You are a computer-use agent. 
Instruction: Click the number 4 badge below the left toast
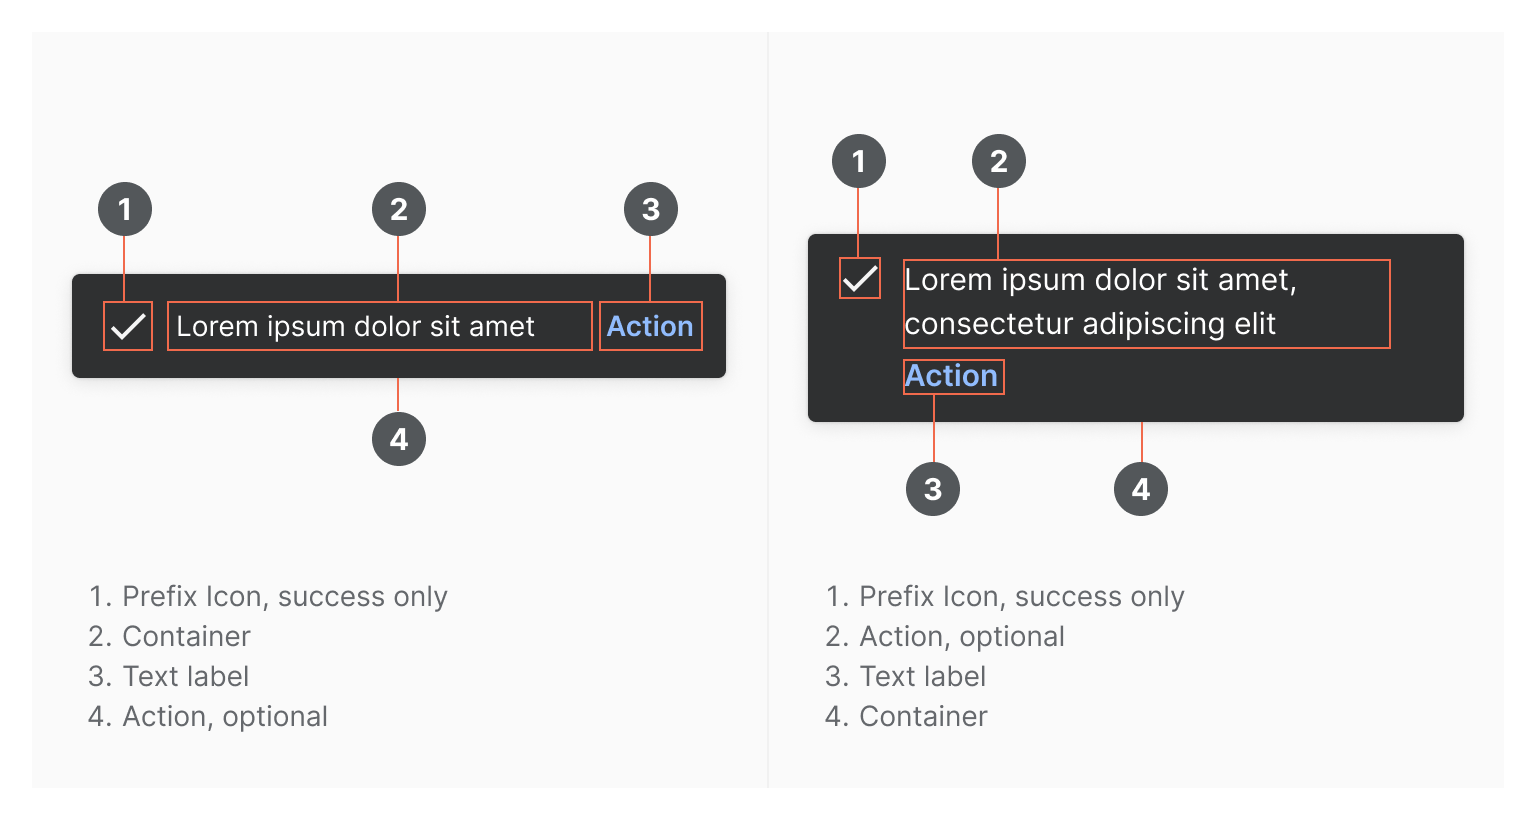[x=399, y=439]
